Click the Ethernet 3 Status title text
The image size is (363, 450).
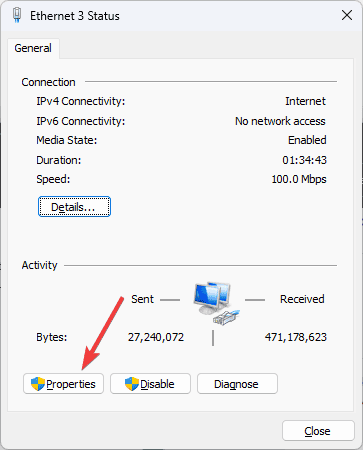75,16
